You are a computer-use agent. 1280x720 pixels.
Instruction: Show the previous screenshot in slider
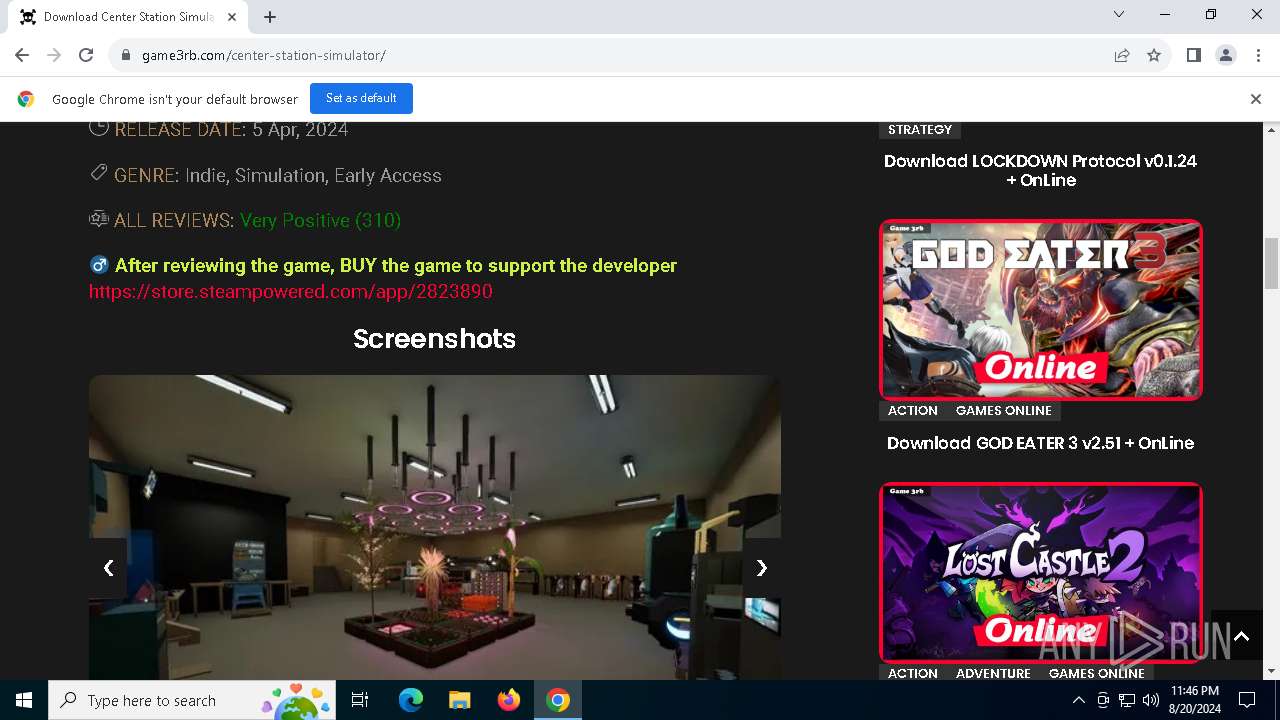[x=108, y=568]
